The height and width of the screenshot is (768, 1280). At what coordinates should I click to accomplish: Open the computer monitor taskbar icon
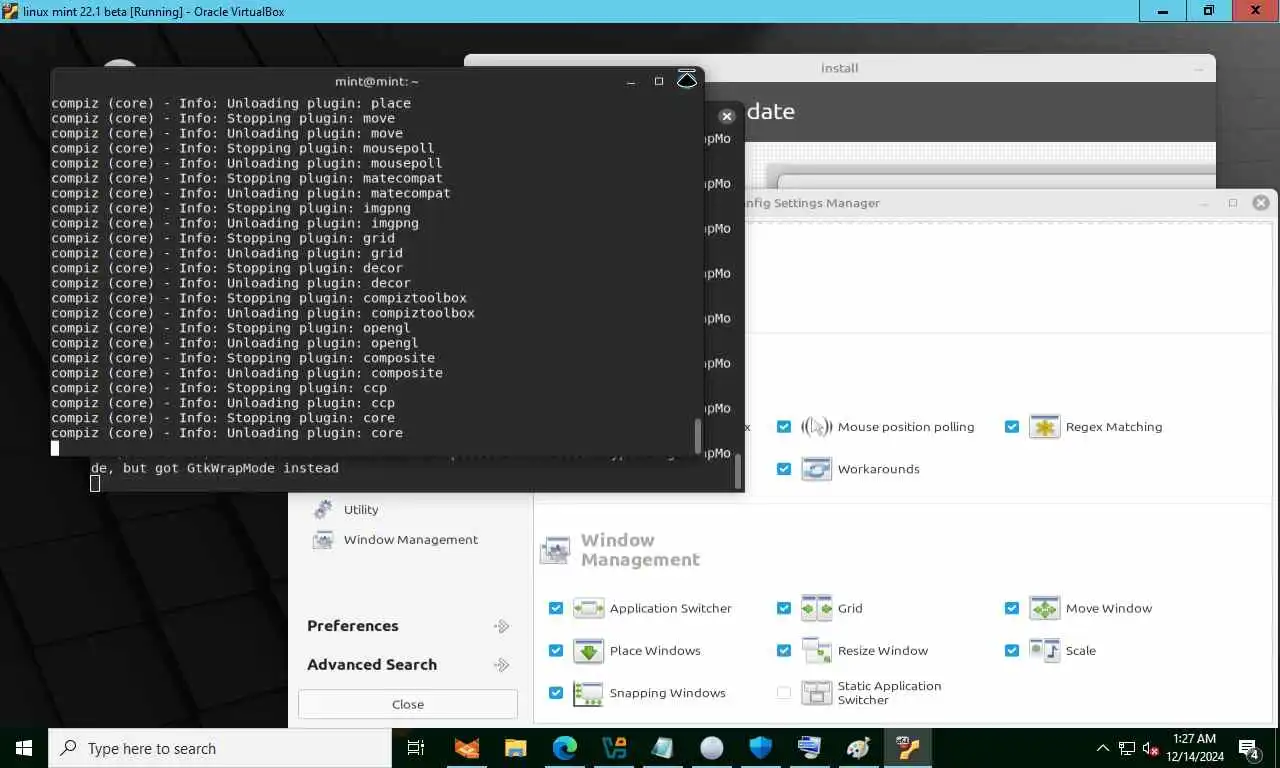coord(809,748)
